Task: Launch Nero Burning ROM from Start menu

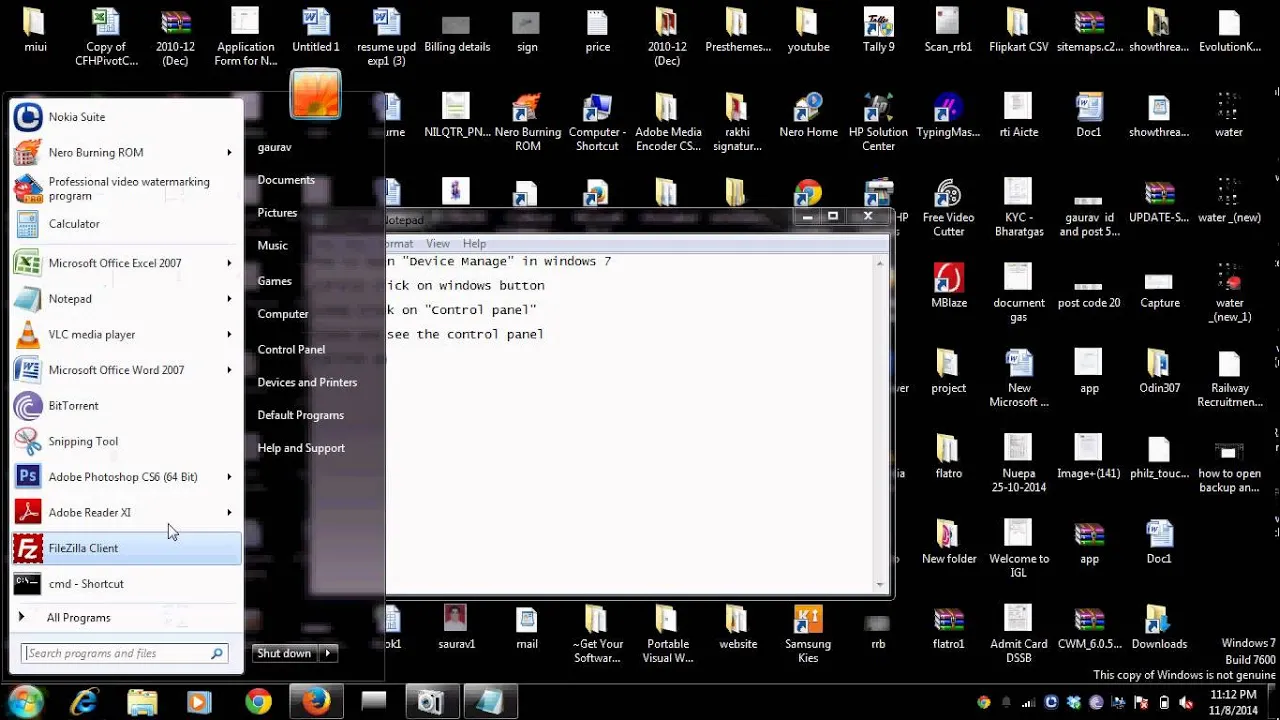Action: (x=126, y=152)
